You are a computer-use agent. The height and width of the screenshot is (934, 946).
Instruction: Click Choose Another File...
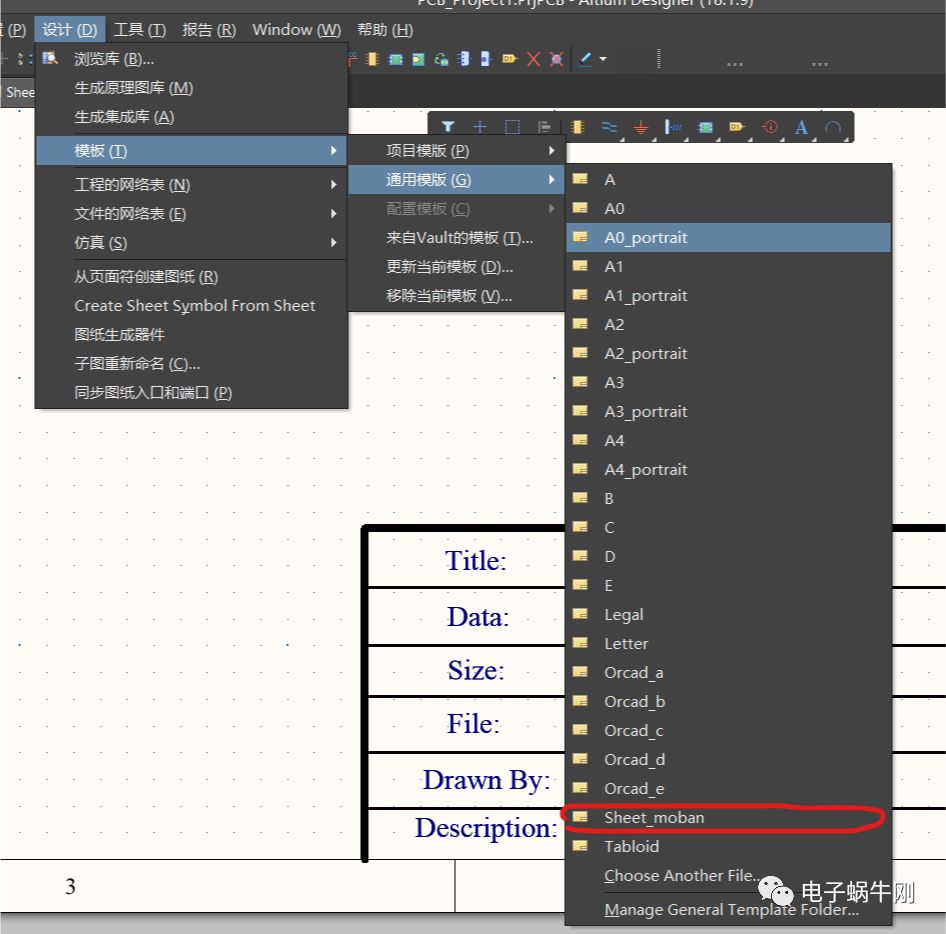728,875
